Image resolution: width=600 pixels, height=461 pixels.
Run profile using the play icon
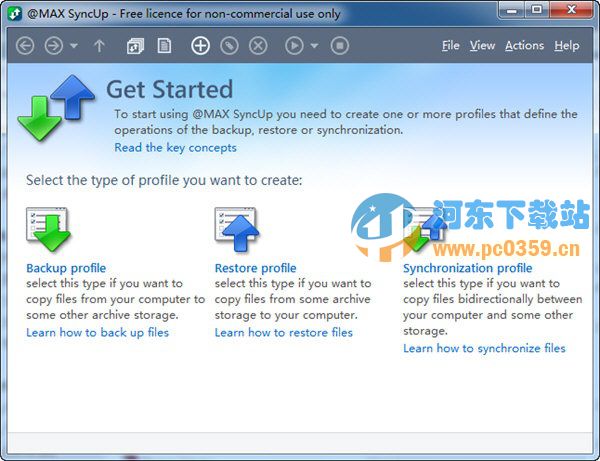pos(294,46)
